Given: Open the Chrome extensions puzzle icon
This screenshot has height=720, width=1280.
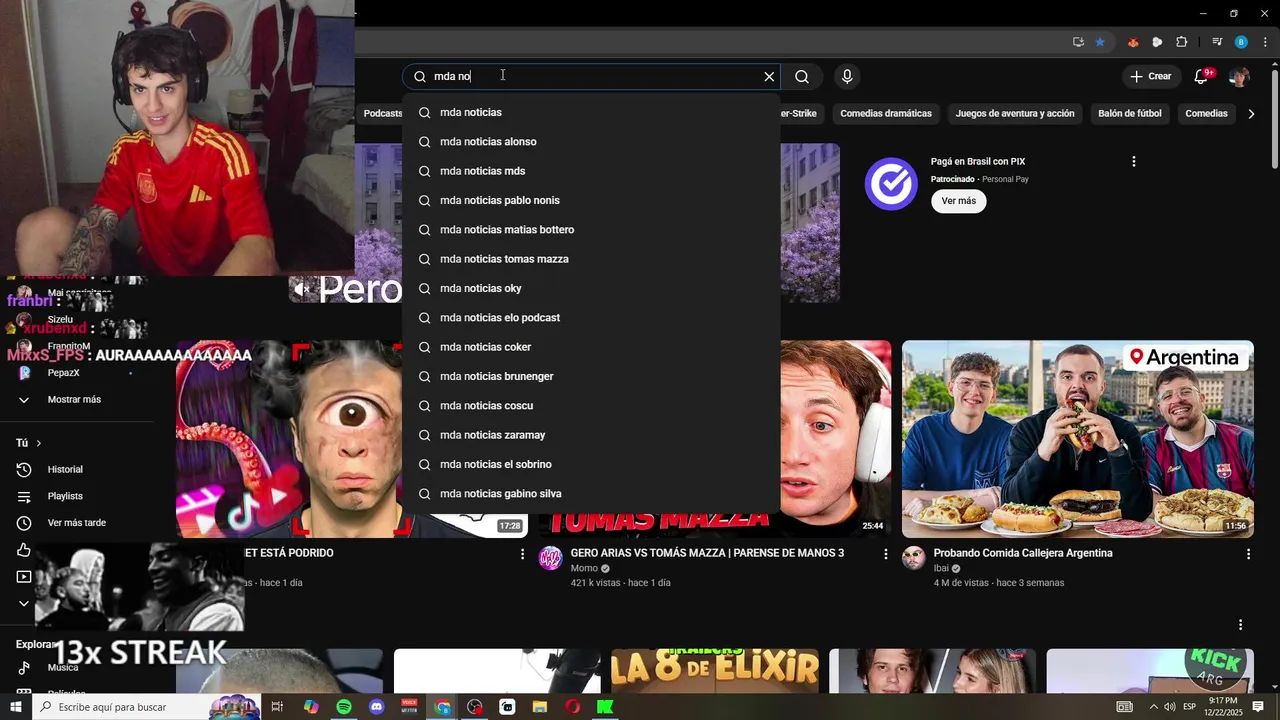Looking at the screenshot, I should click(x=1181, y=42).
